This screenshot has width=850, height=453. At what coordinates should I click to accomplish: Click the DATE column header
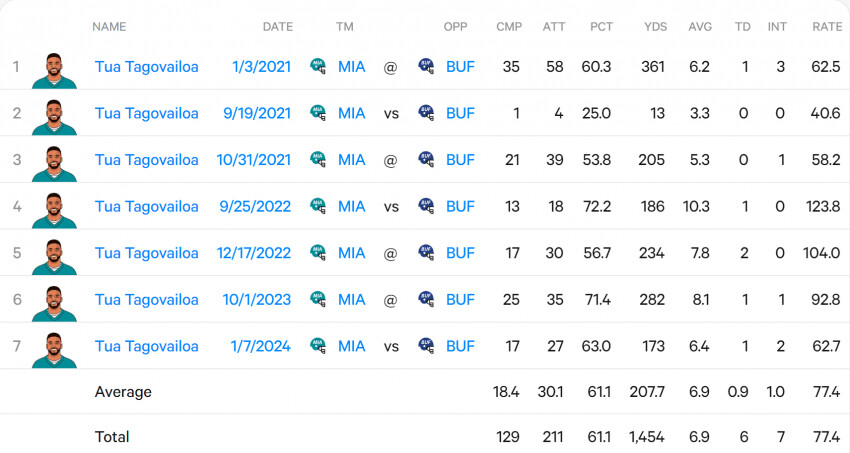pyautogui.click(x=277, y=27)
